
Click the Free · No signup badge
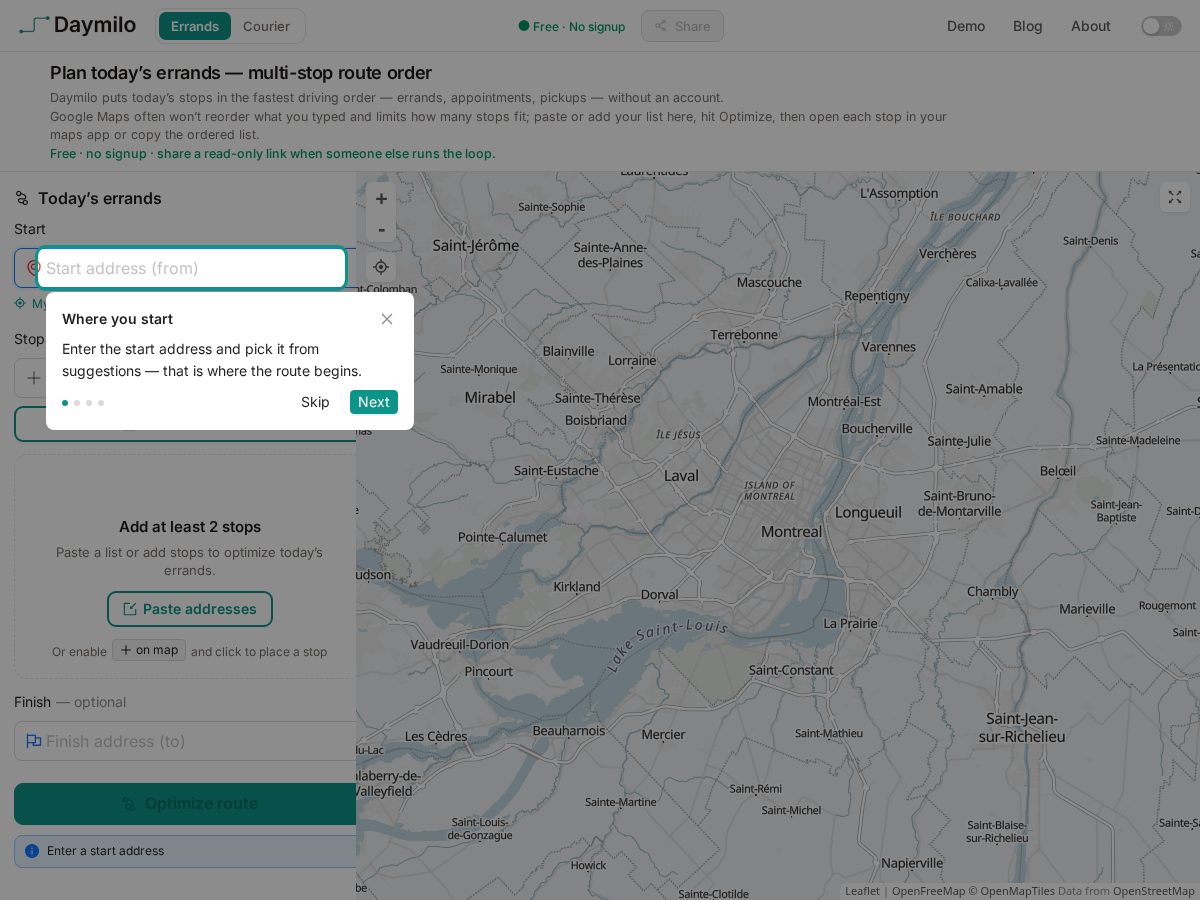[572, 26]
